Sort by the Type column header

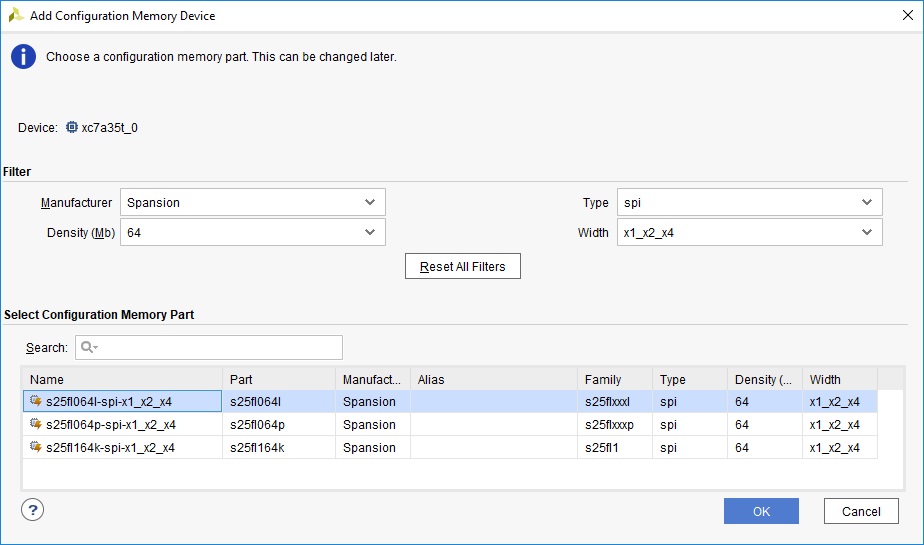click(690, 379)
